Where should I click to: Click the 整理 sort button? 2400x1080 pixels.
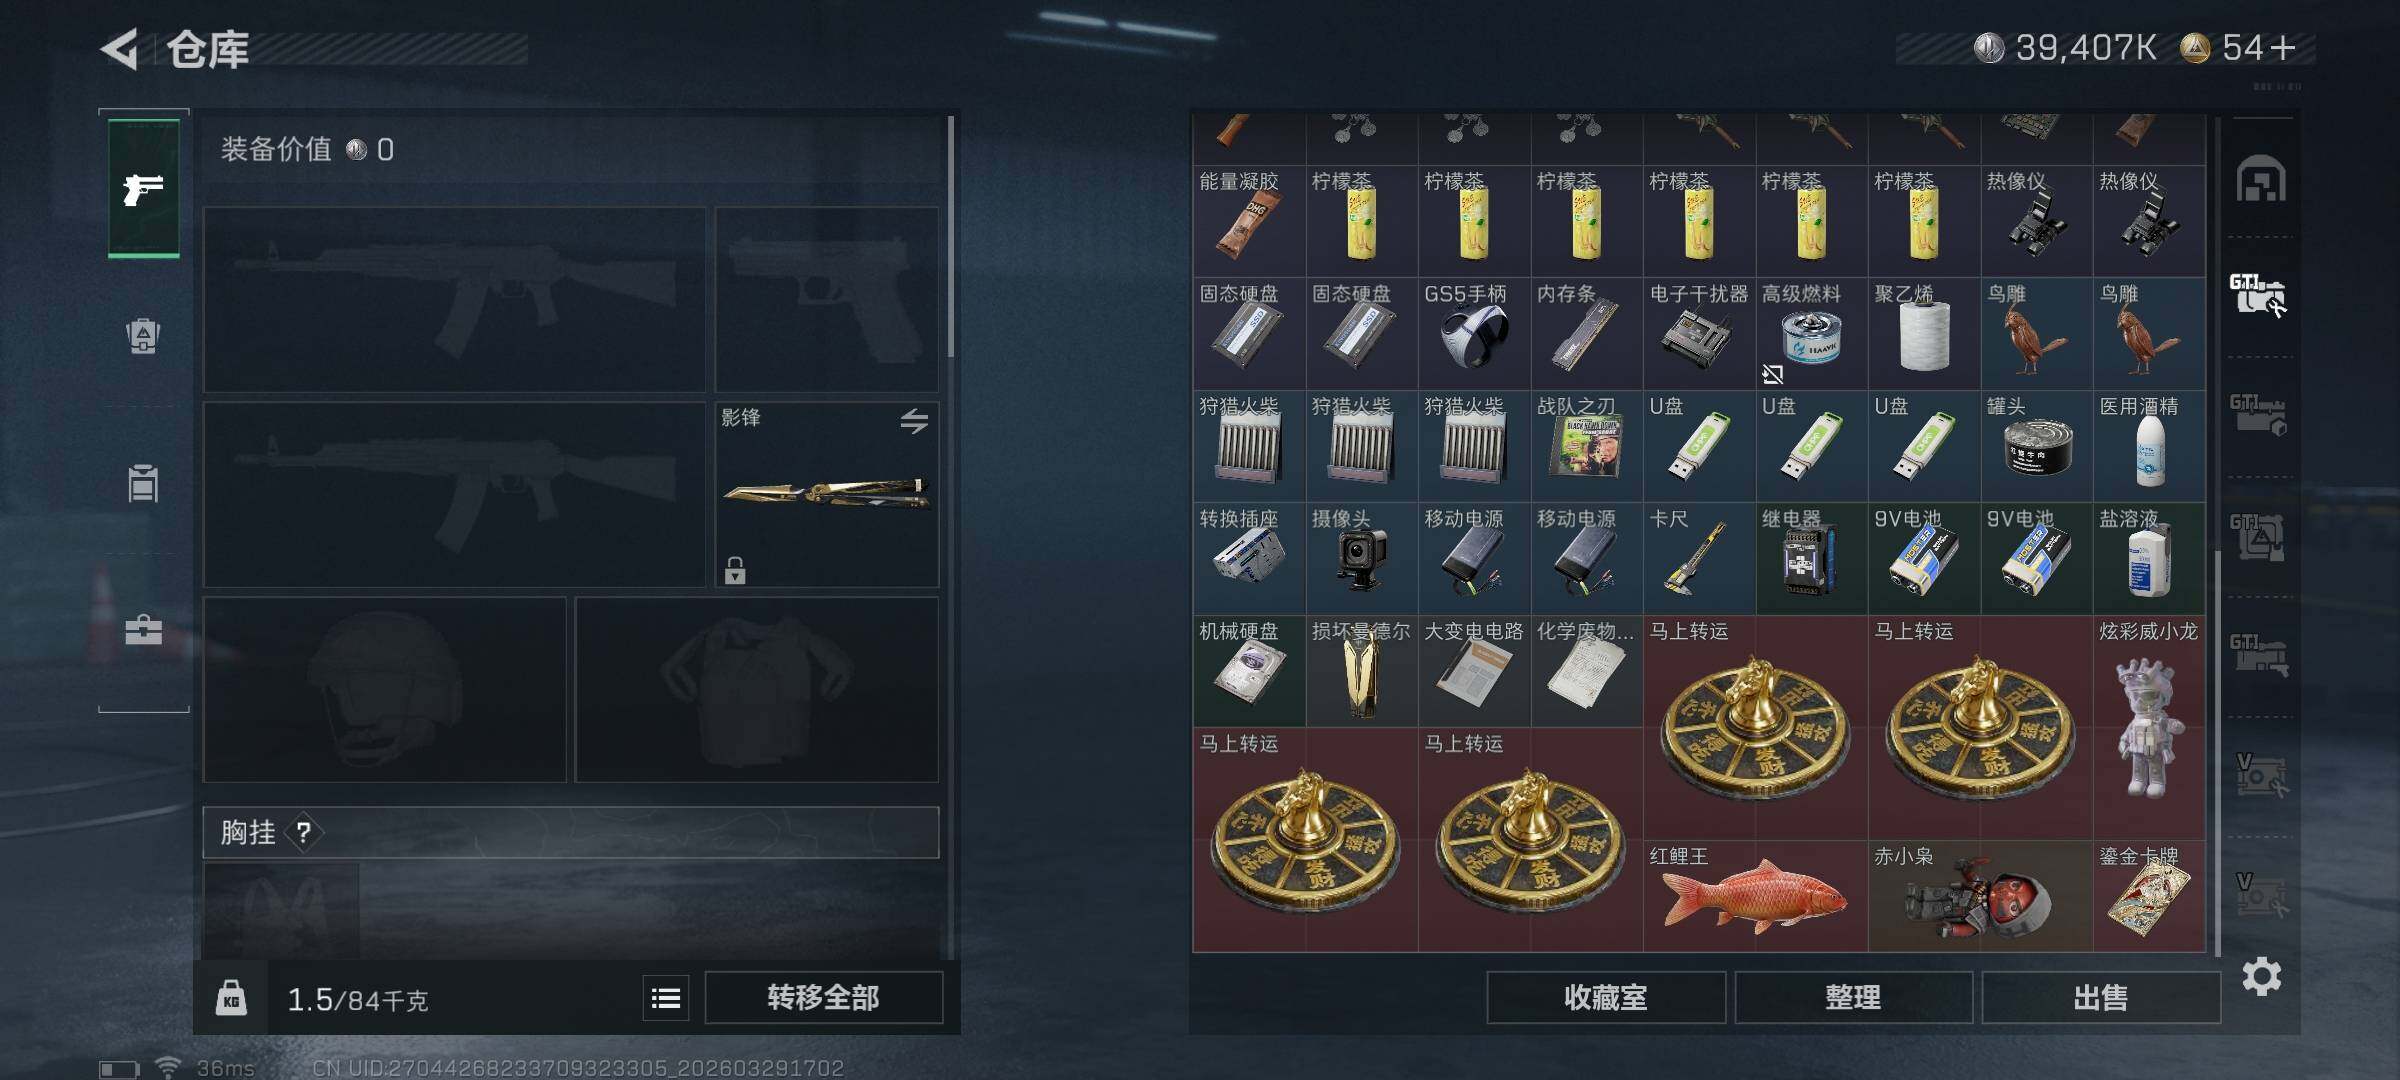pos(1853,998)
